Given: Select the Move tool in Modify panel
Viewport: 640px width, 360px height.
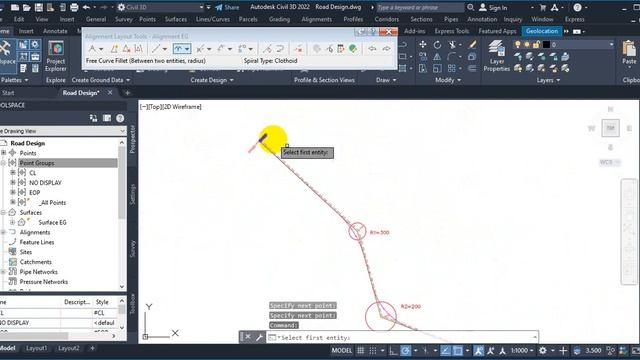Looking at the screenshot, I should (x=423, y=44).
